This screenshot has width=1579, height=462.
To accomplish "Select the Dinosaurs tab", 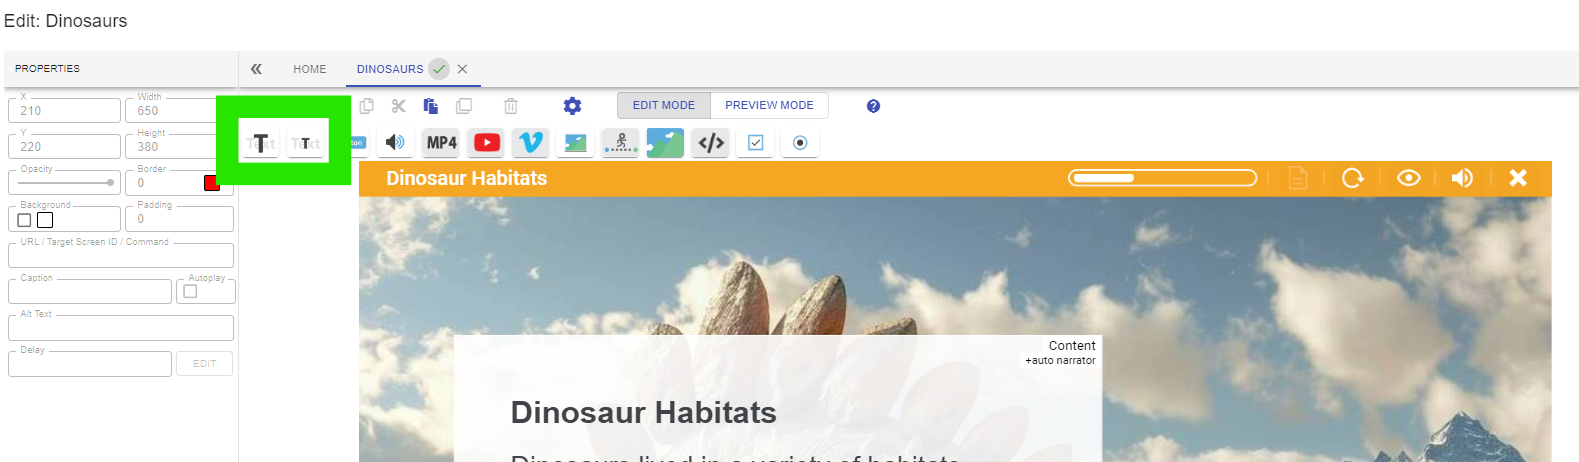I will 390,69.
